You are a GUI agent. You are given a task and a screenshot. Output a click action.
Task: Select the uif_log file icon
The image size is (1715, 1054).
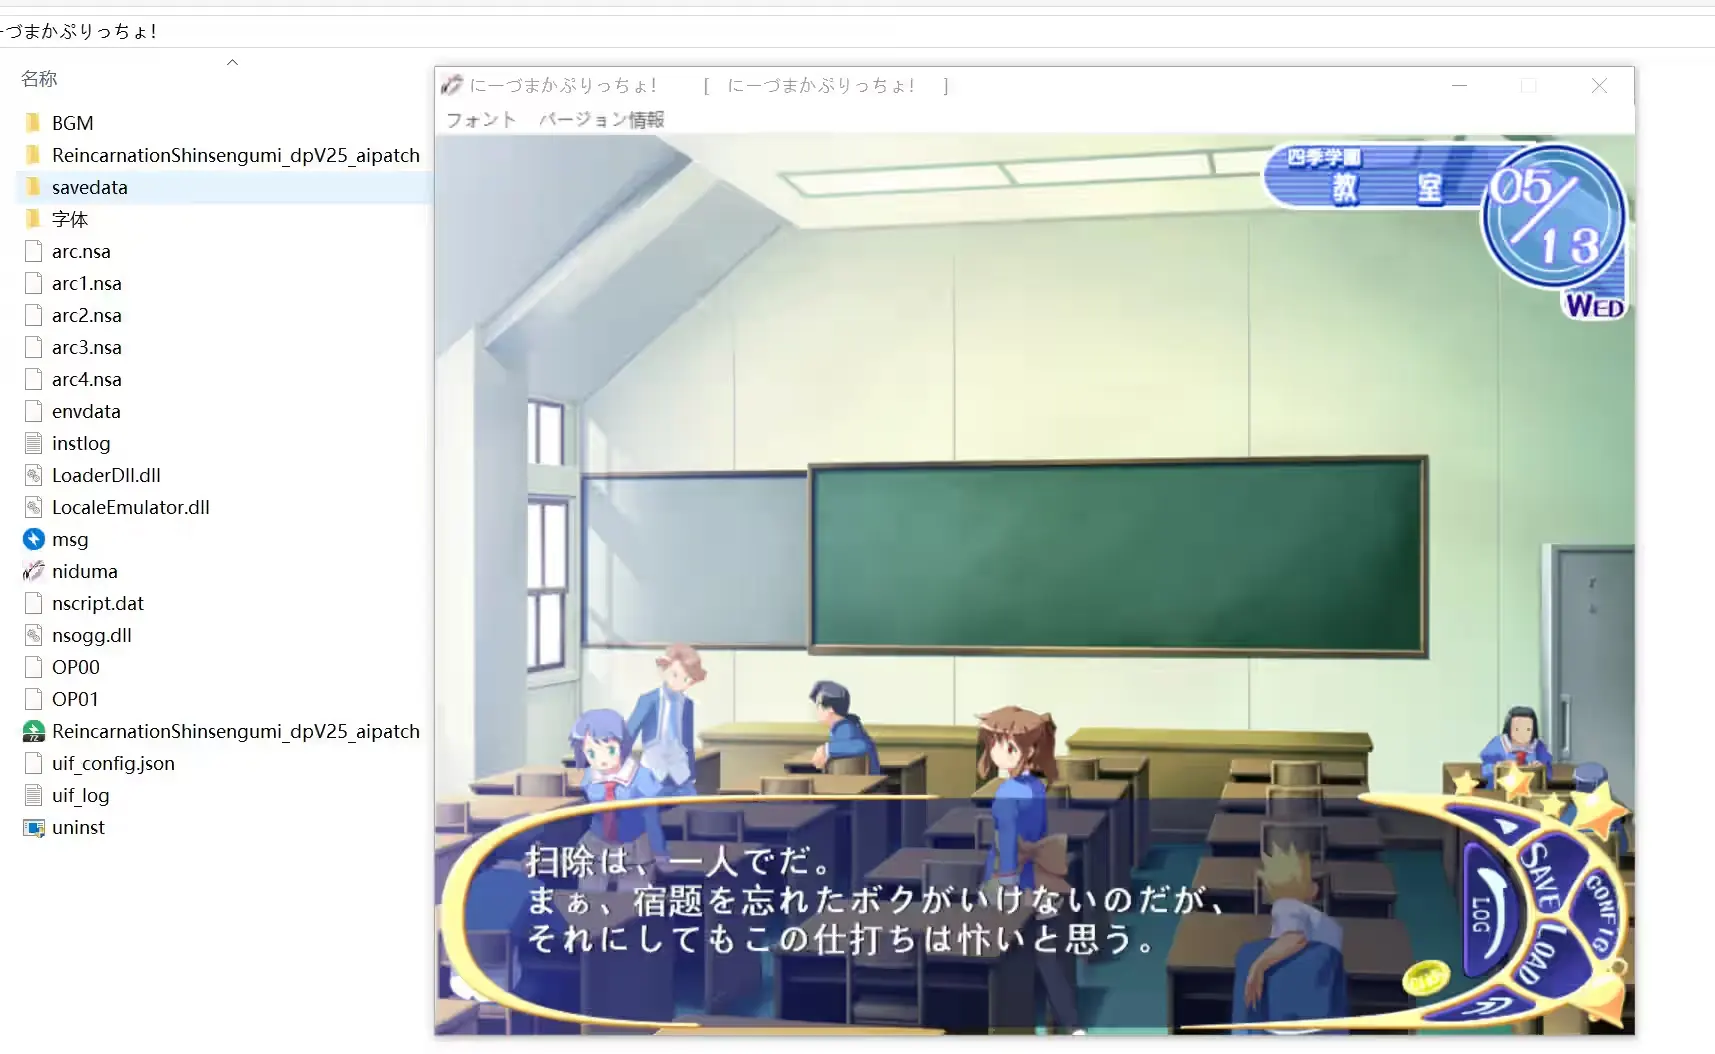coord(33,795)
